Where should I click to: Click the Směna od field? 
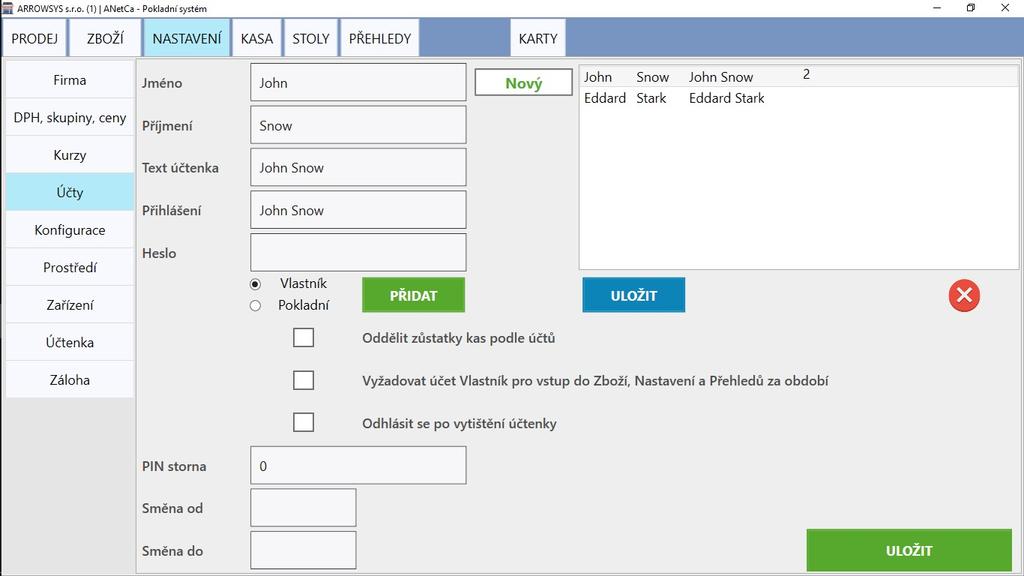(304, 507)
